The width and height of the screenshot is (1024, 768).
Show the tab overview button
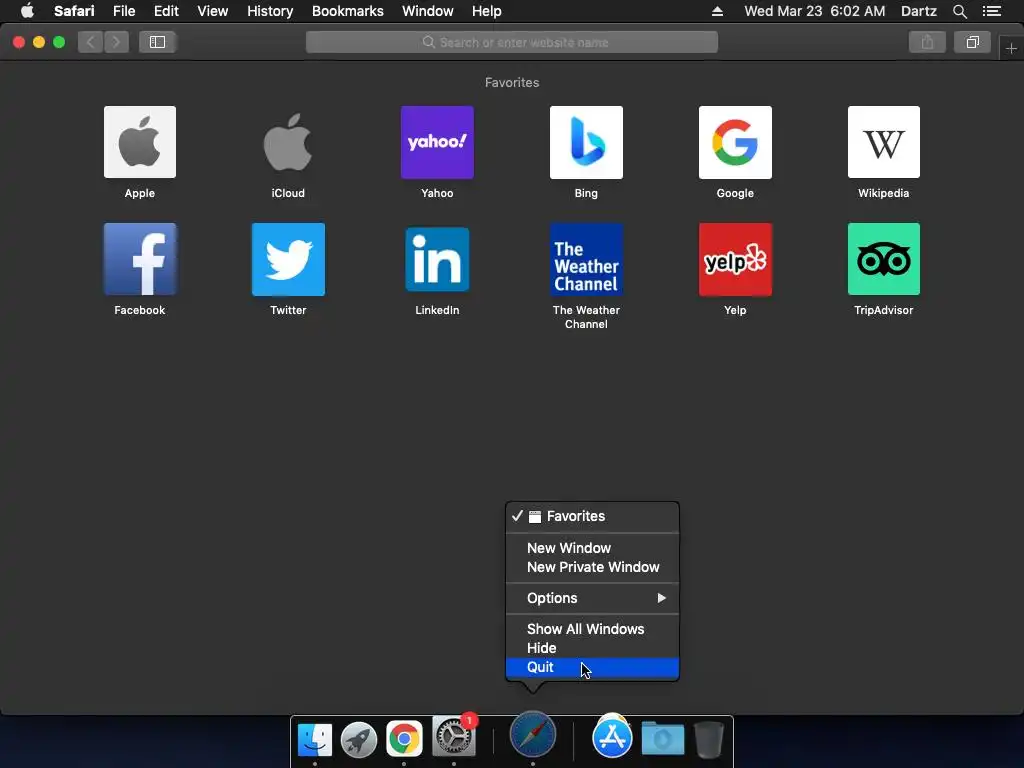coord(972,42)
